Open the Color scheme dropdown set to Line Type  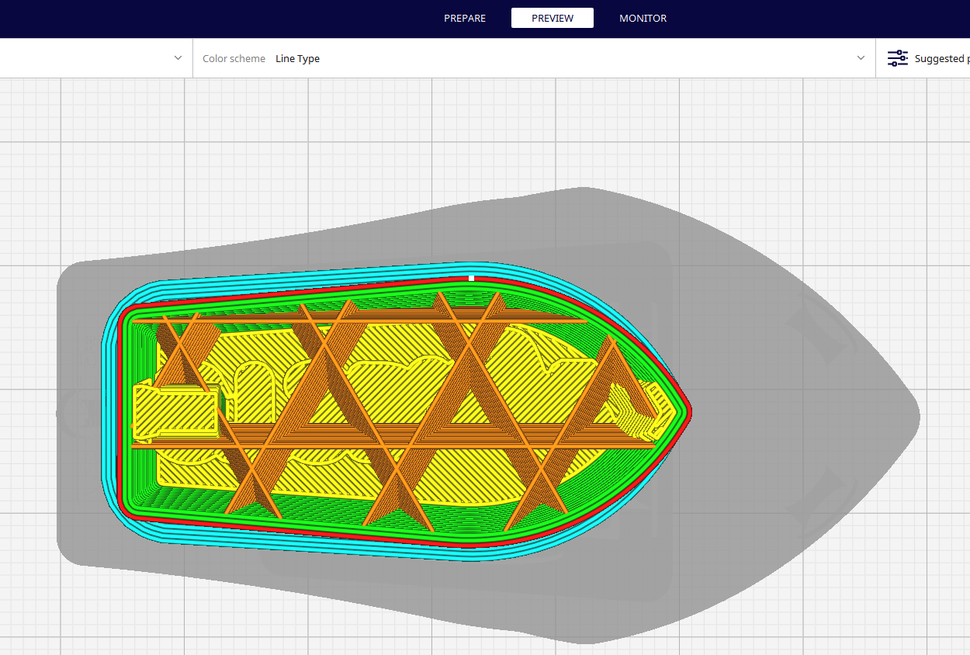296,58
